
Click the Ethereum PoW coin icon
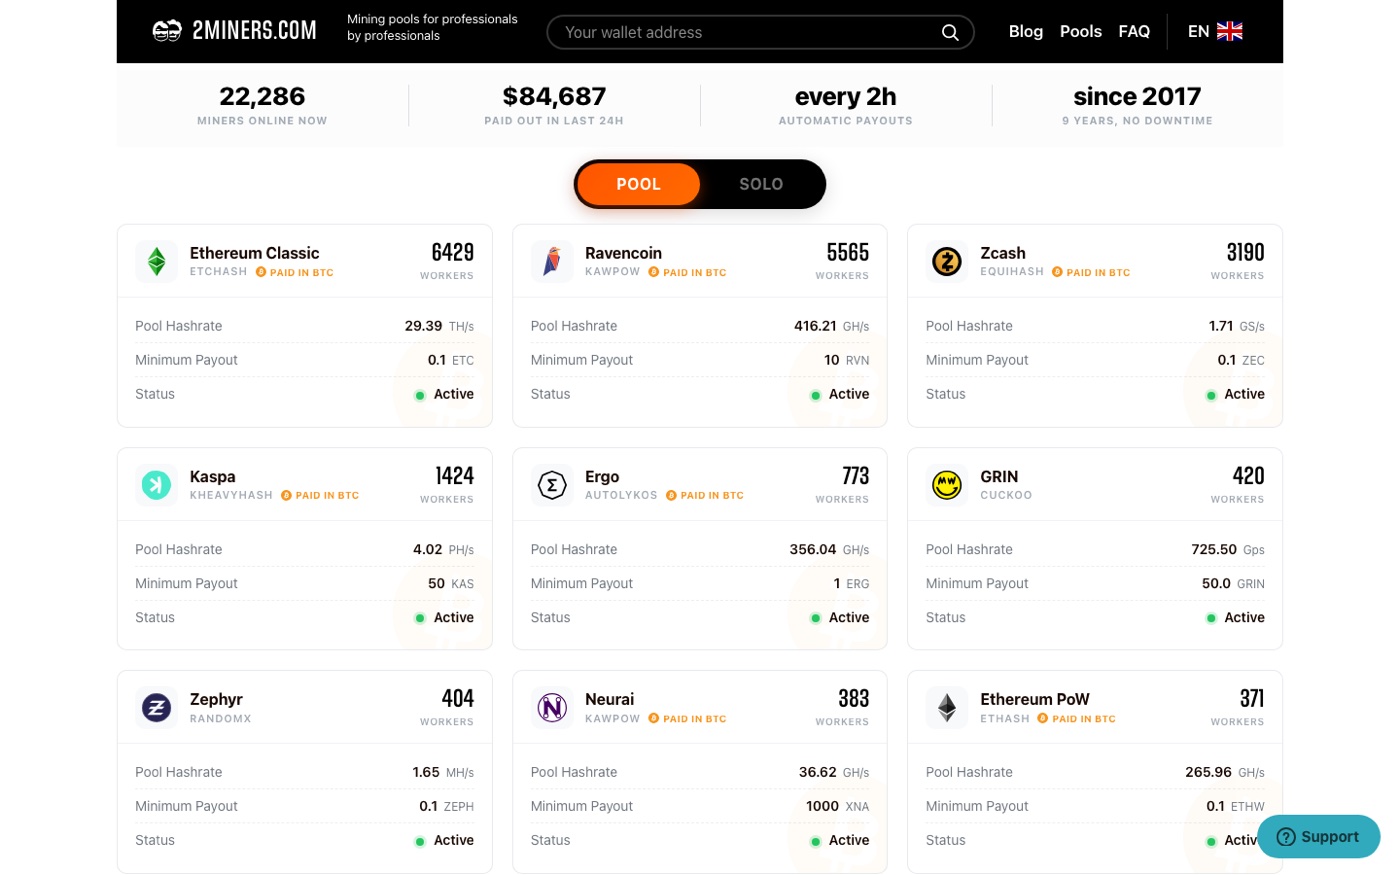coord(947,708)
